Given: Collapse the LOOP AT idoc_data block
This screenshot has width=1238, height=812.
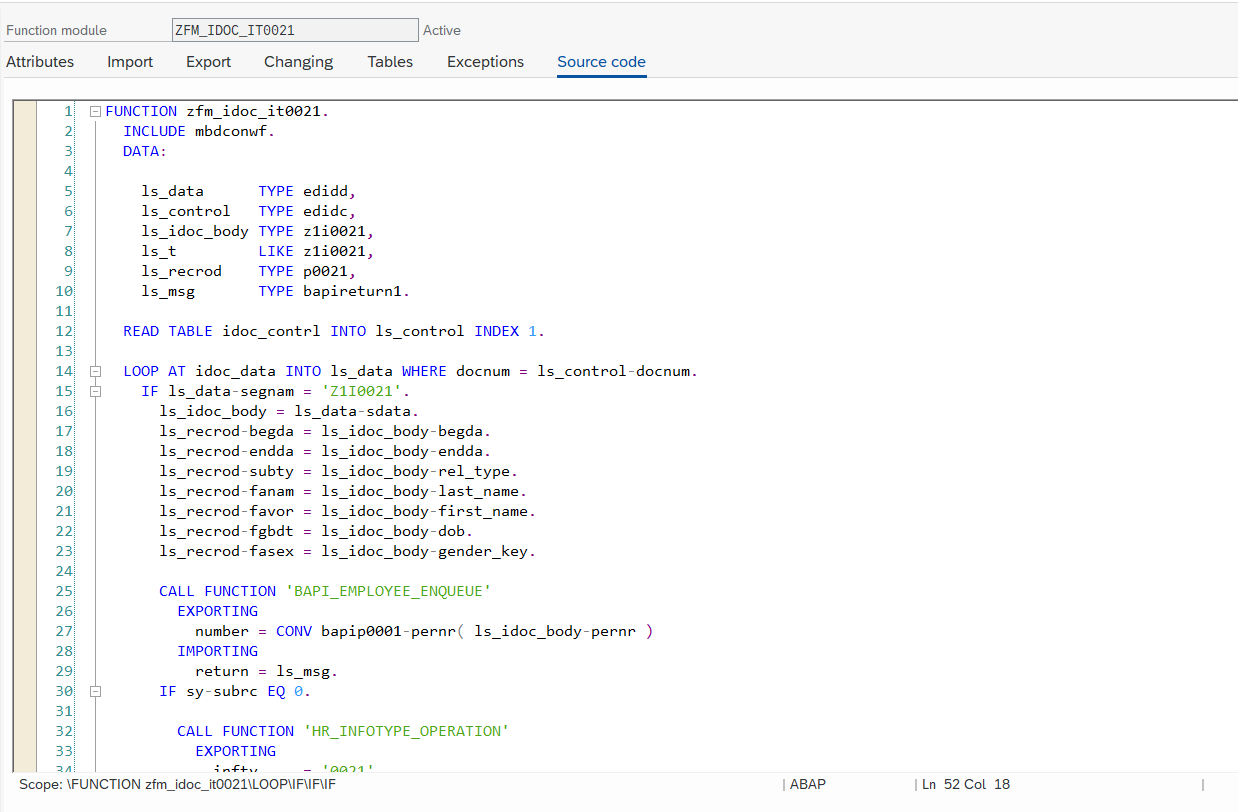Looking at the screenshot, I should [95, 371].
